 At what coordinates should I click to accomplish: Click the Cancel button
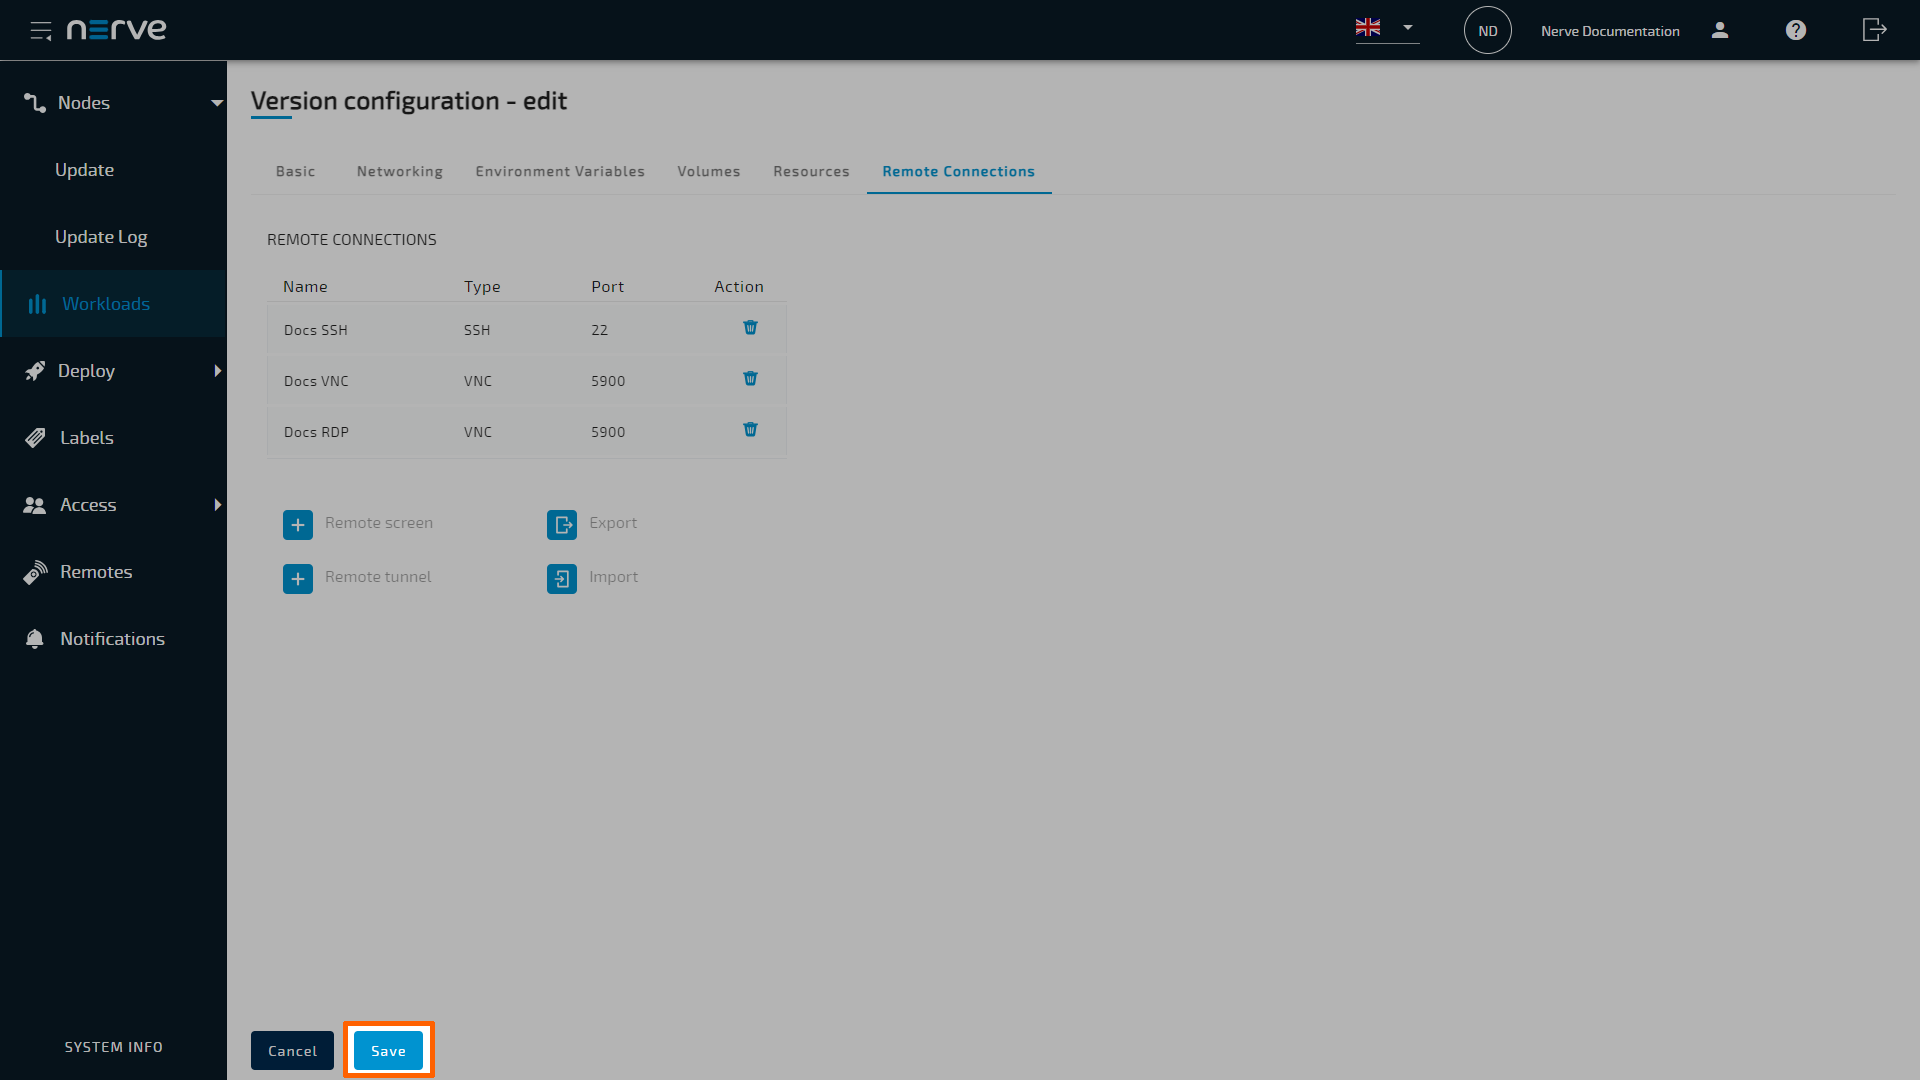click(293, 1050)
